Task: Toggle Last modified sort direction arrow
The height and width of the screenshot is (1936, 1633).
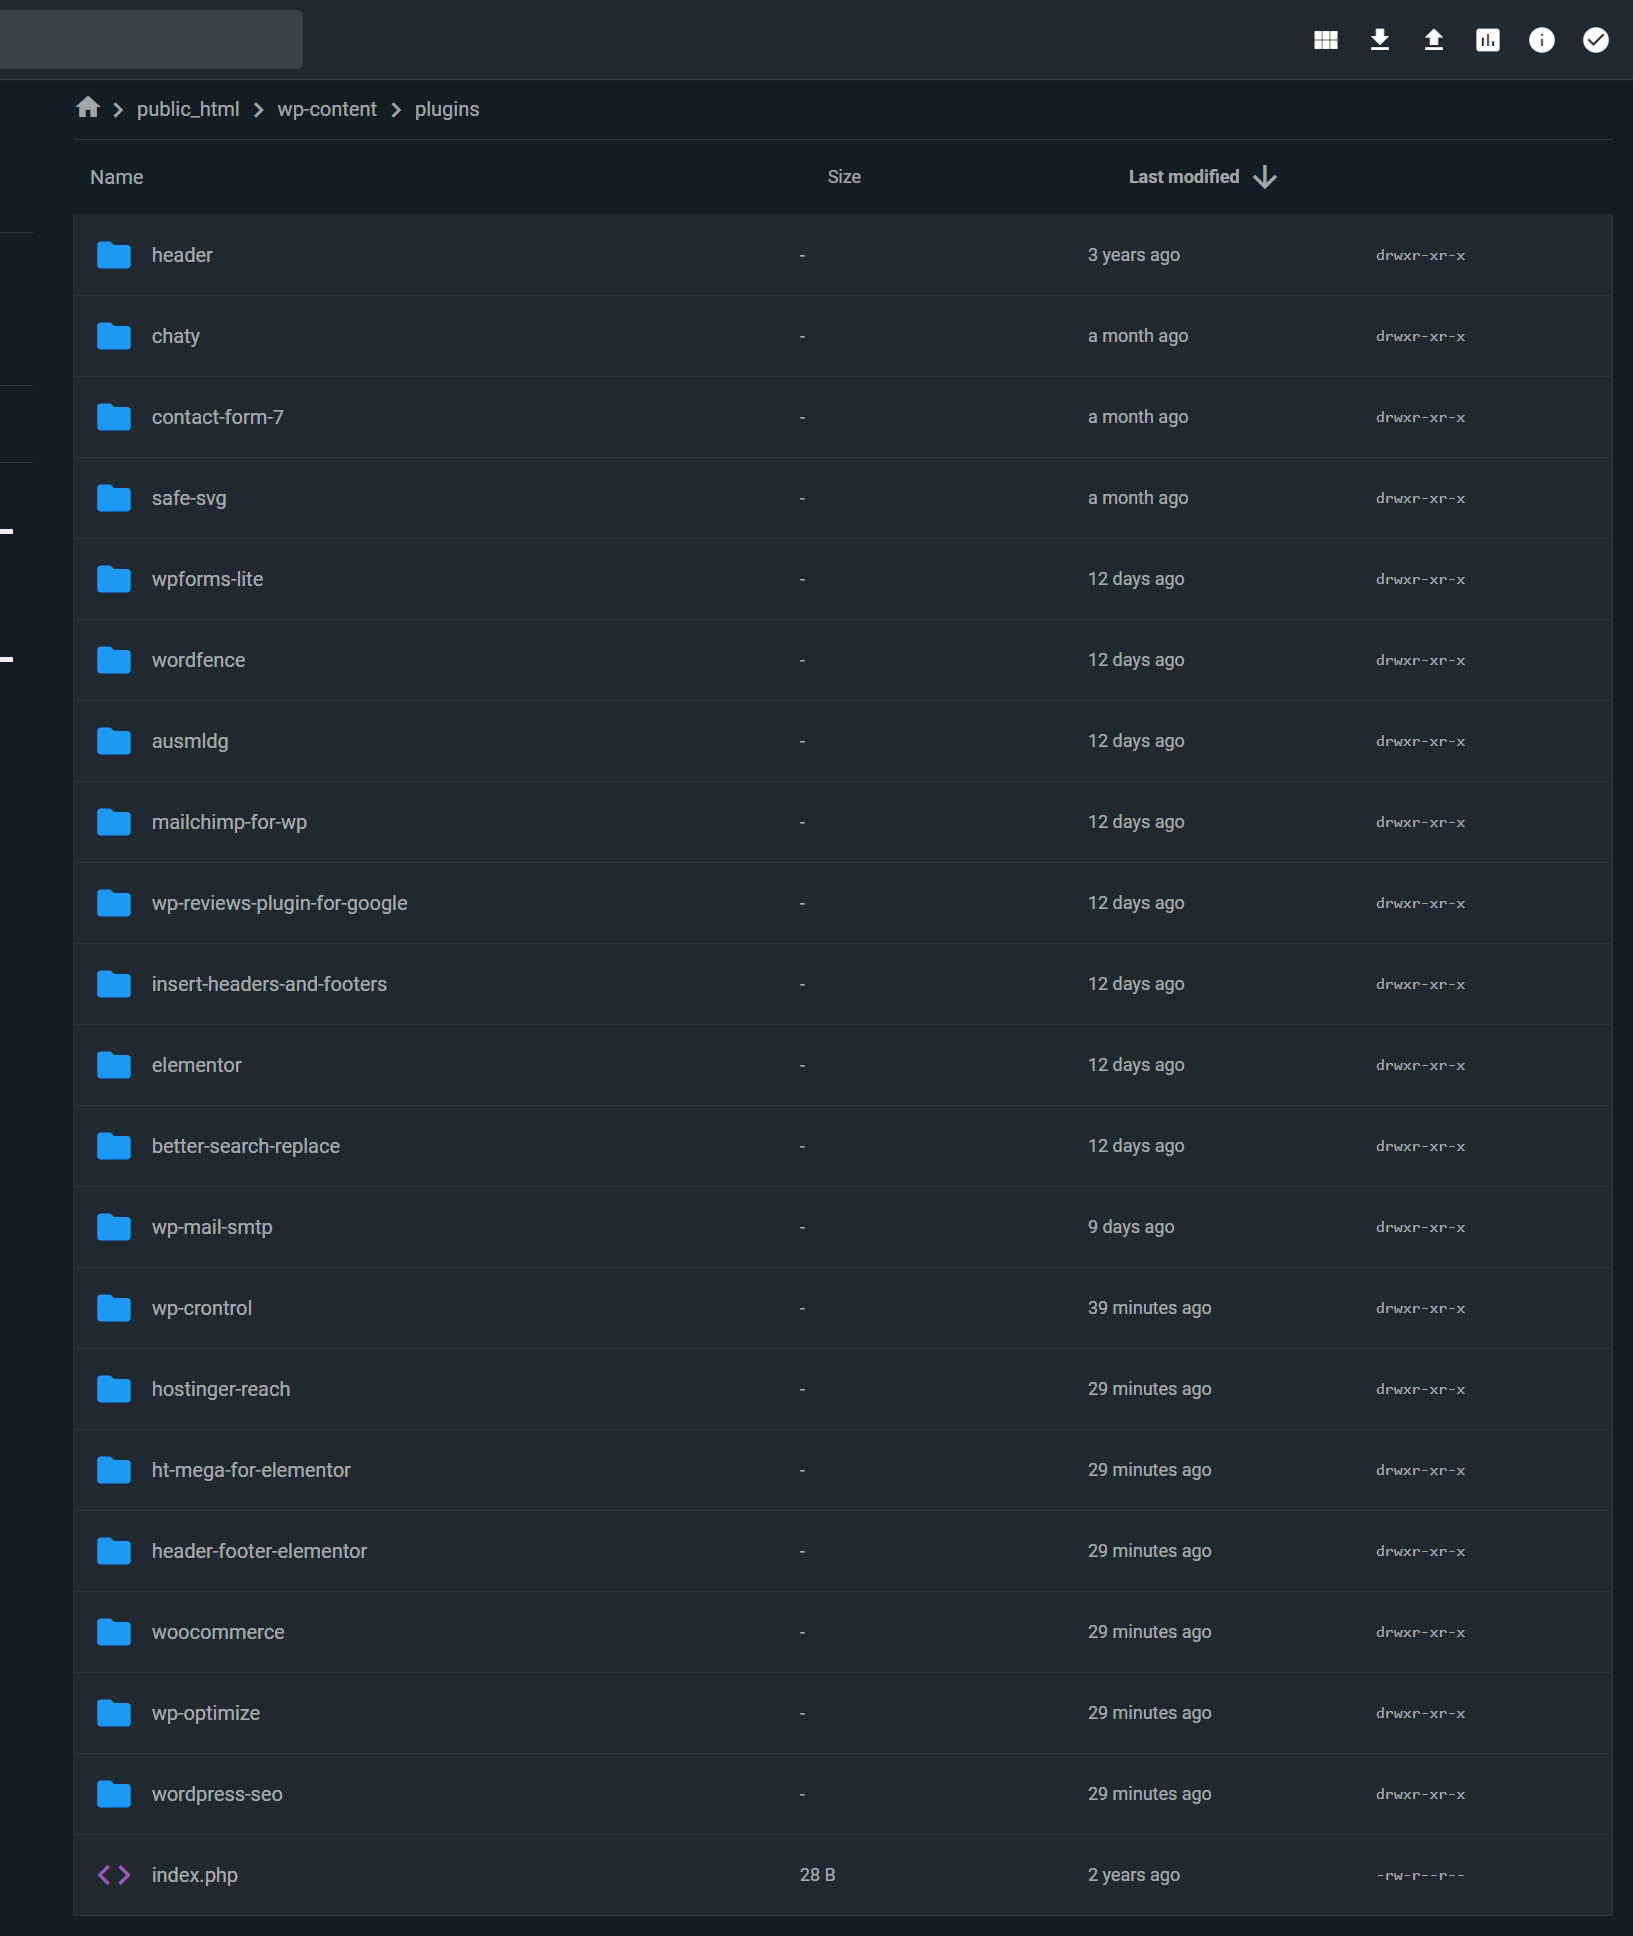Action: pos(1265,177)
